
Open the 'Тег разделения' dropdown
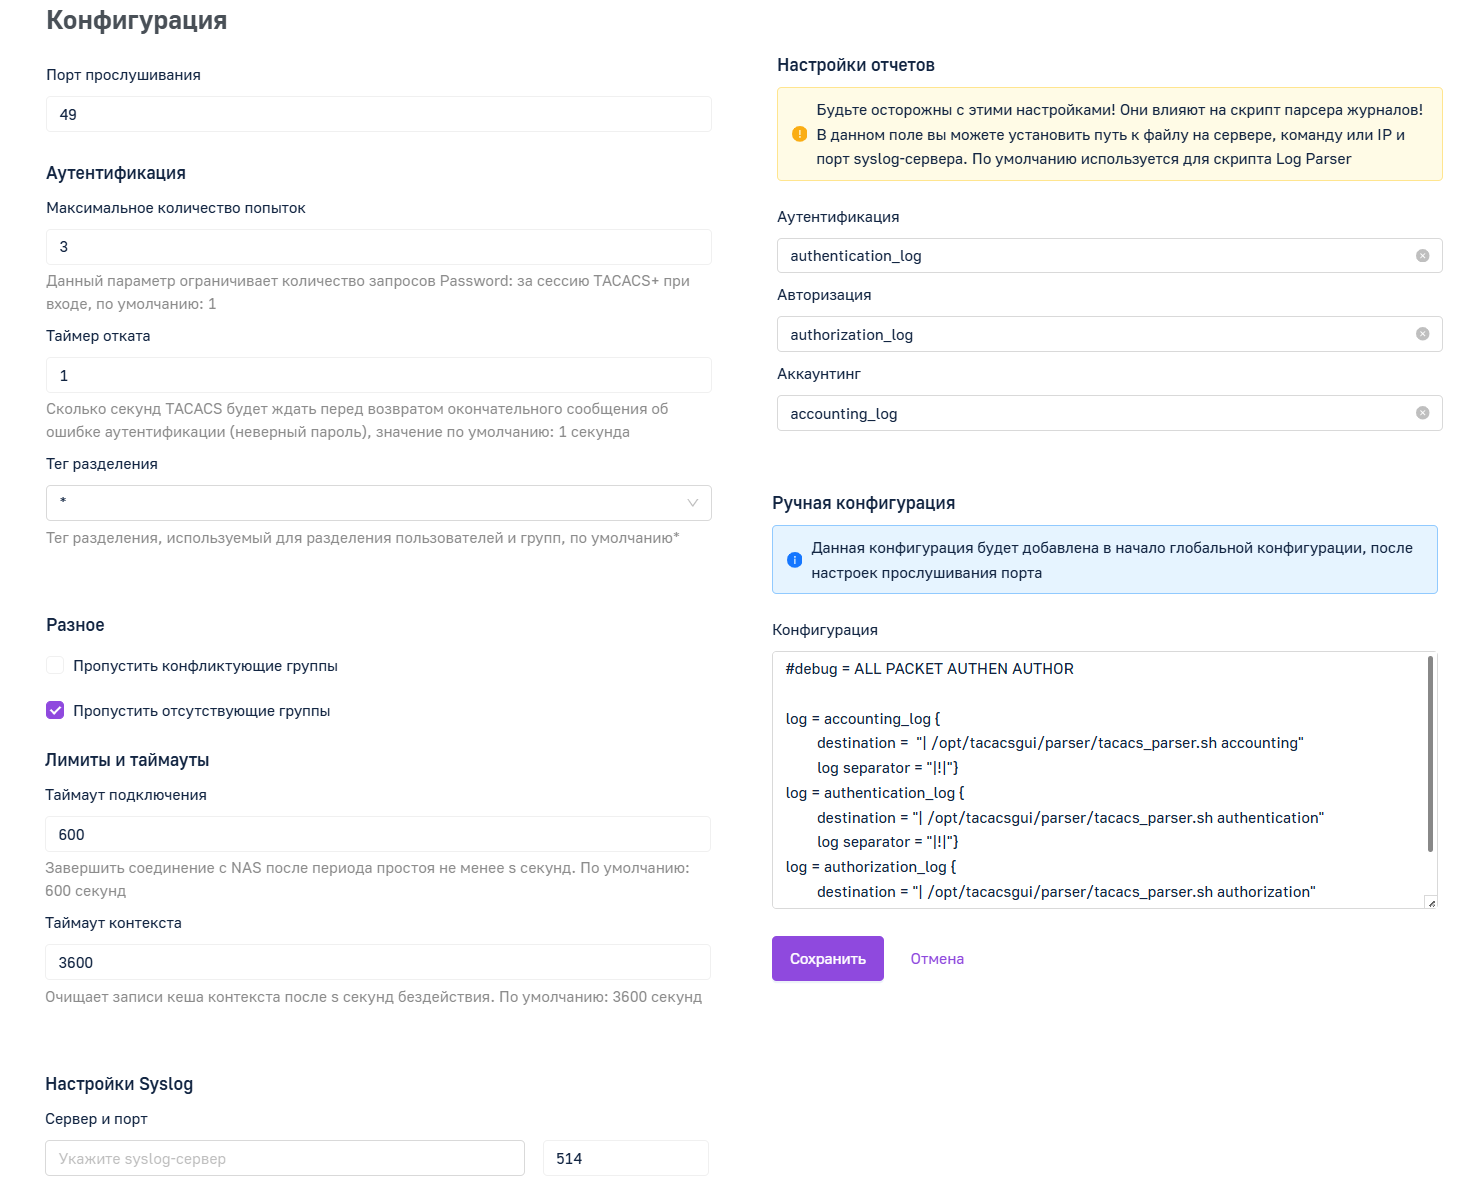pyautogui.click(x=379, y=503)
